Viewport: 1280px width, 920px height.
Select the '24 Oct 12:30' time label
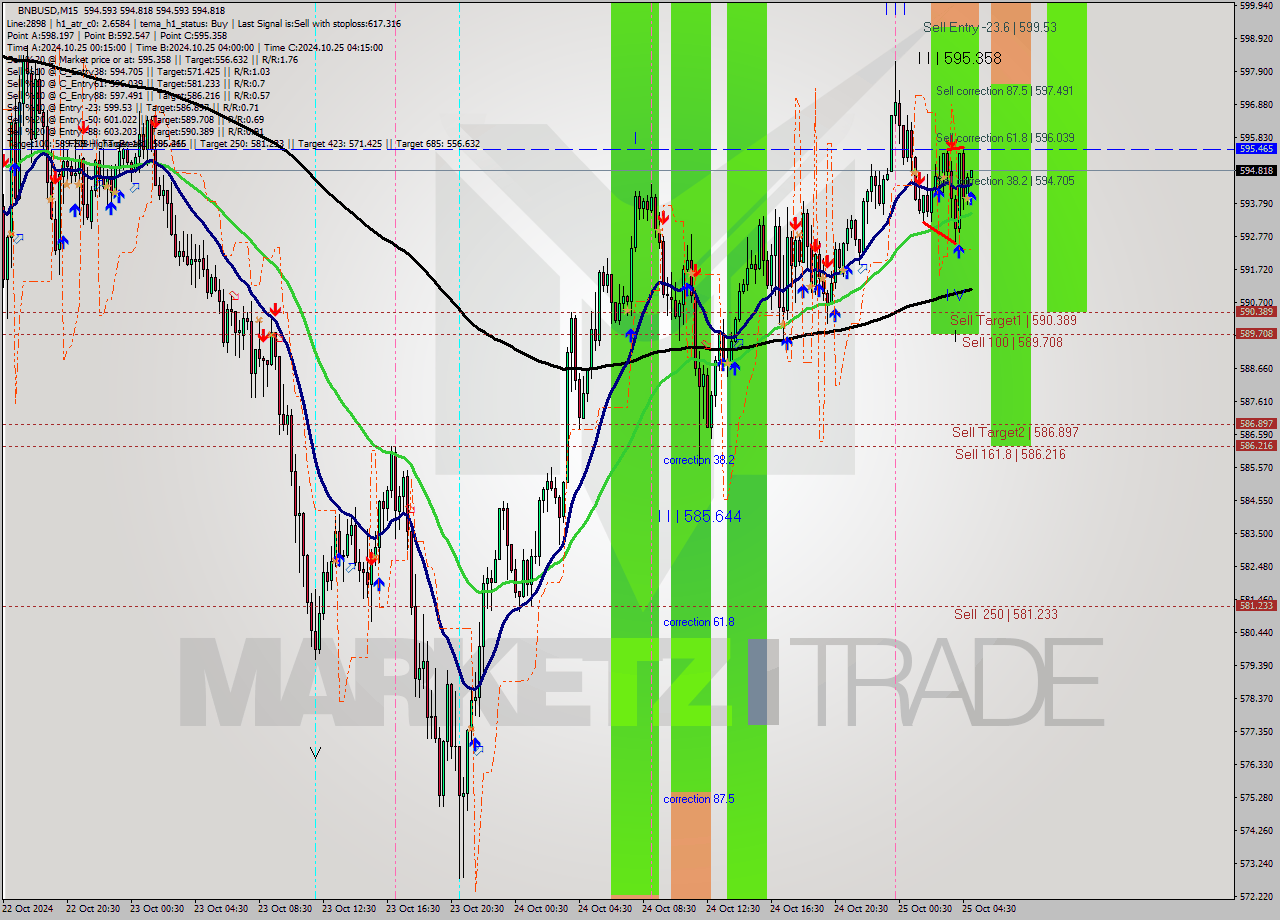(x=735, y=909)
